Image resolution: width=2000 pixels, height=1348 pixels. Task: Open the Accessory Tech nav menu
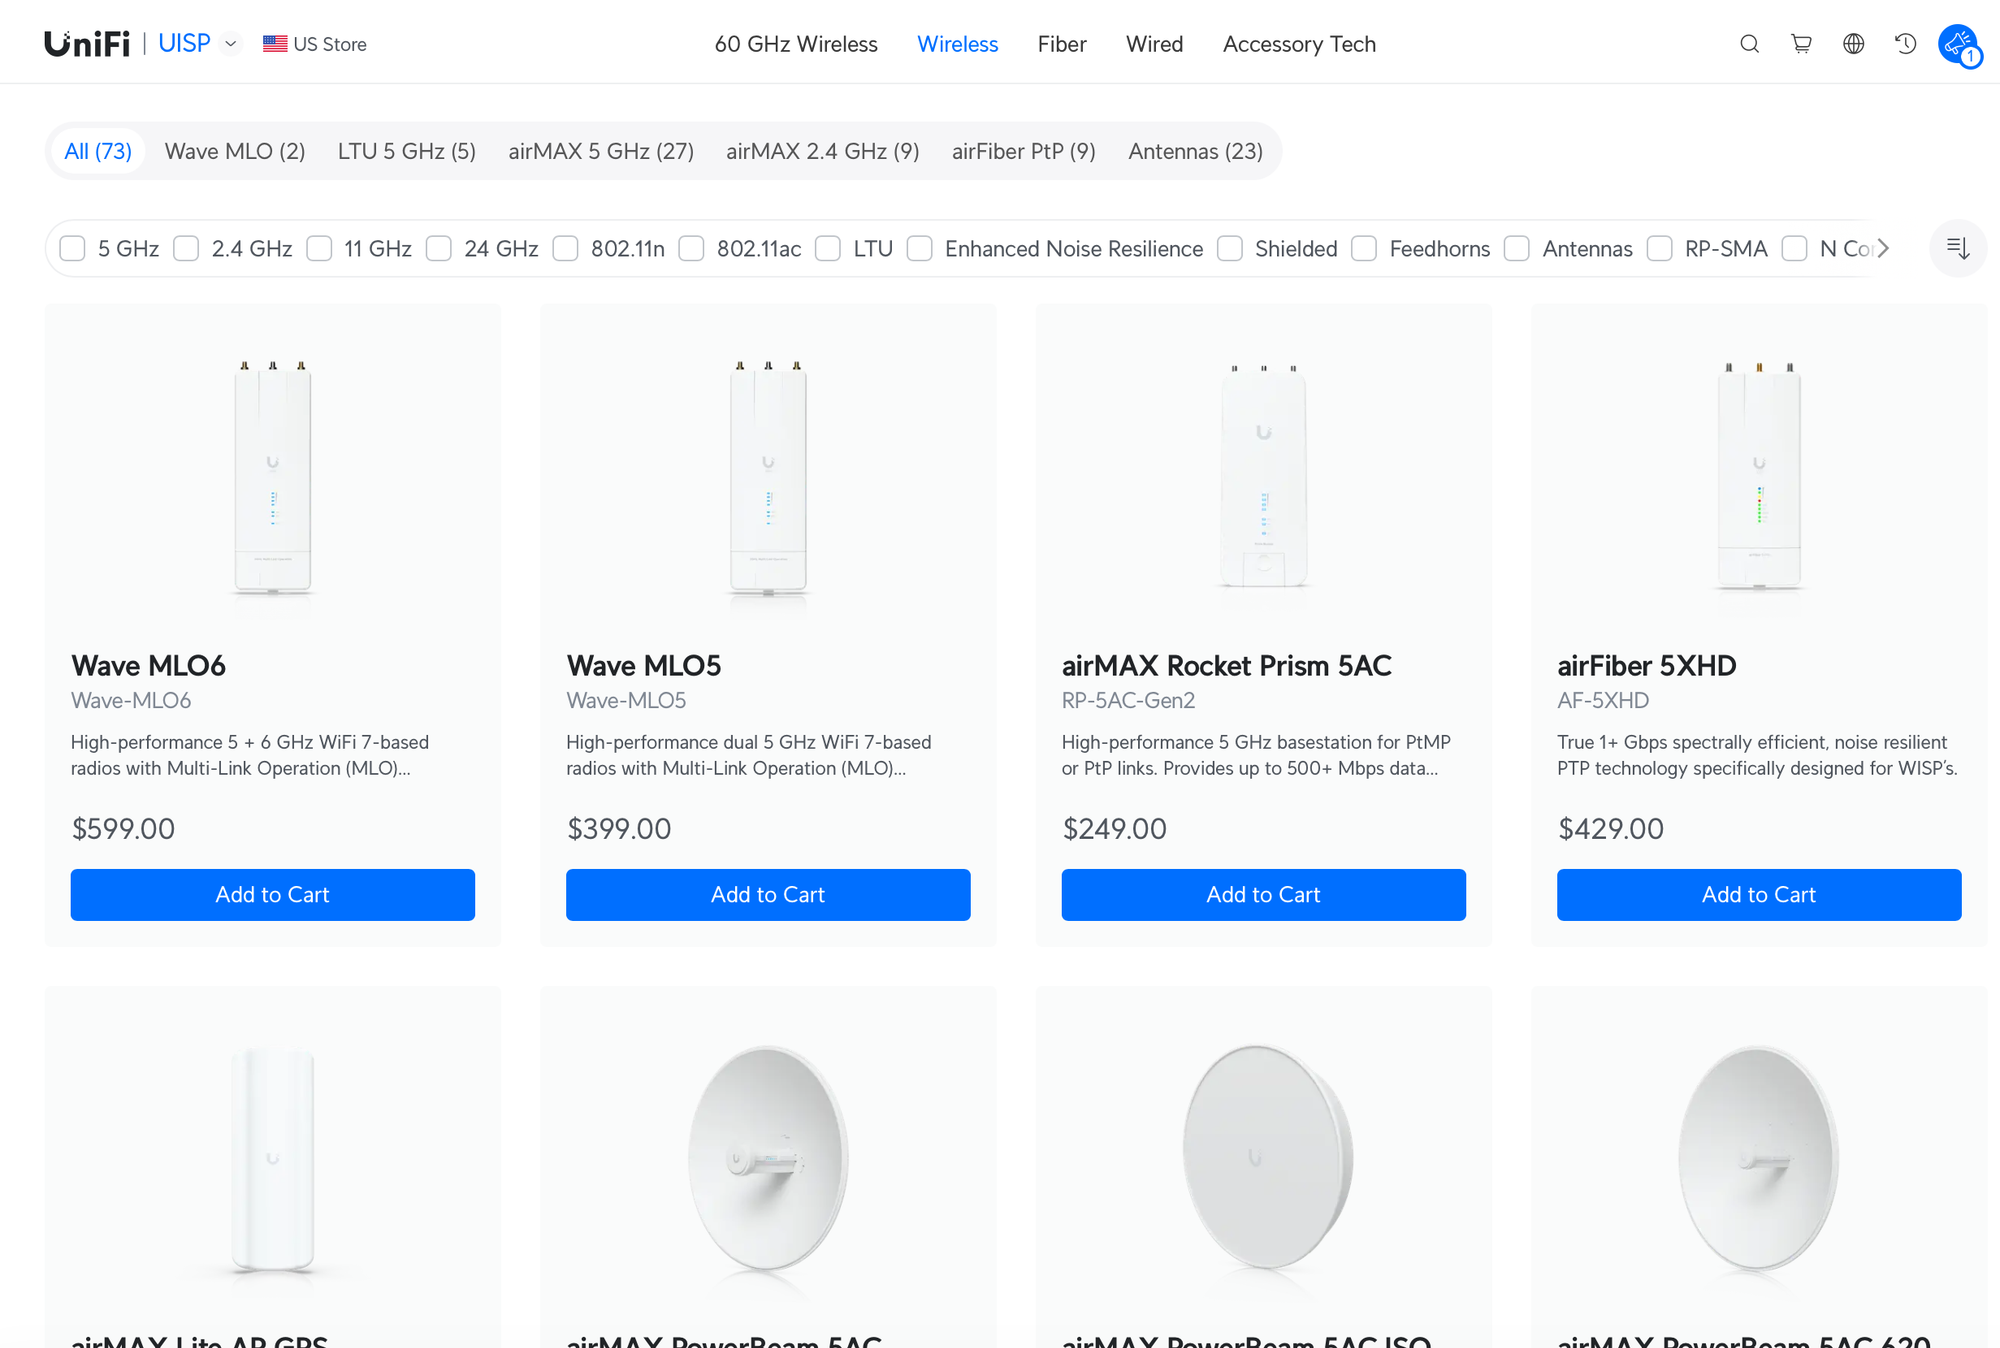tap(1299, 44)
